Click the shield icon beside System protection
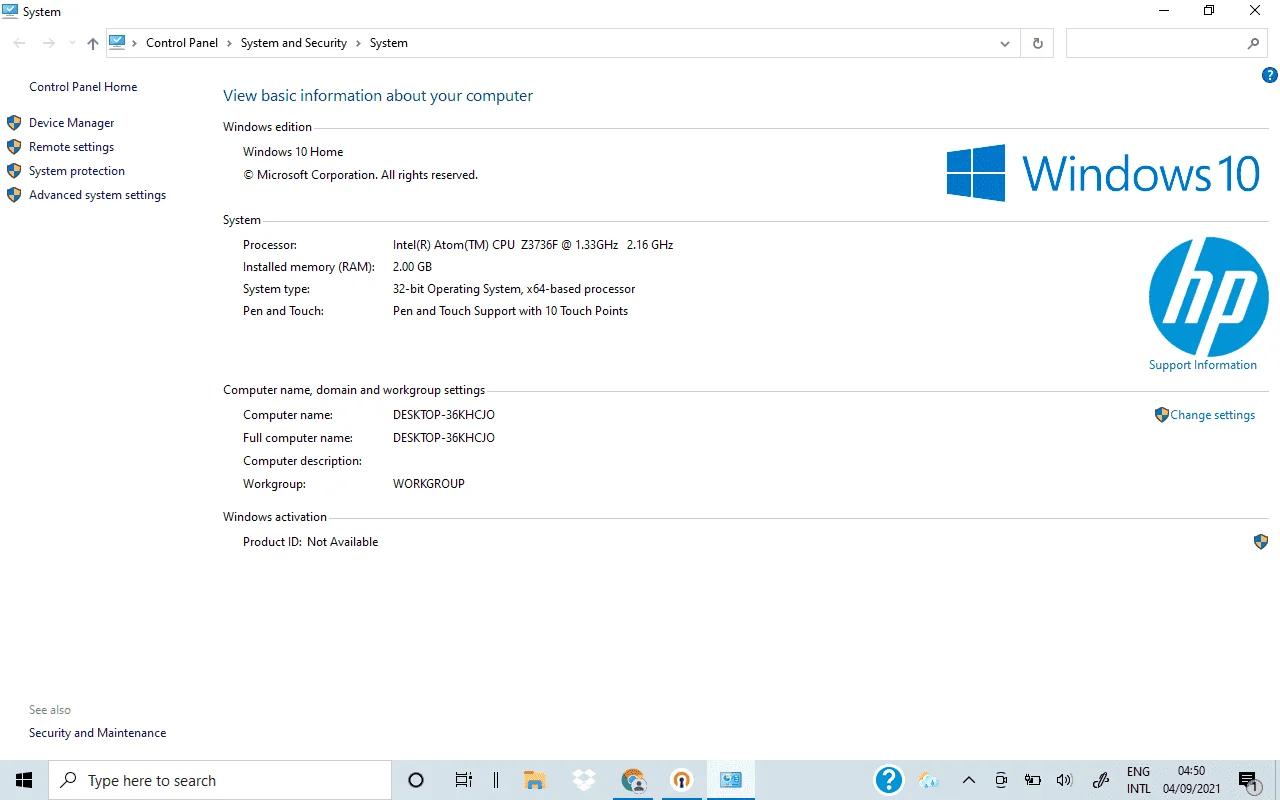The height and width of the screenshot is (800, 1280). click(14, 171)
